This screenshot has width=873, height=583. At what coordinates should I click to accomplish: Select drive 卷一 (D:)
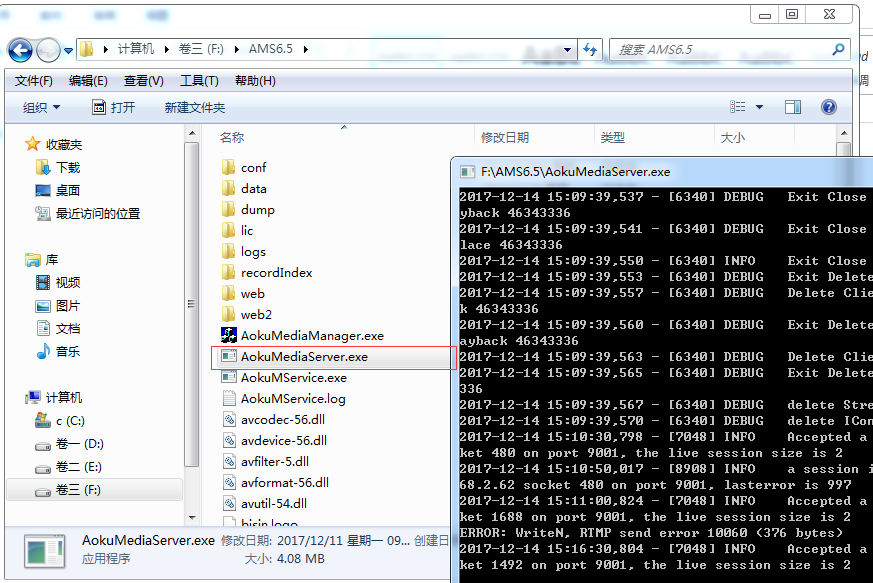(x=70, y=444)
